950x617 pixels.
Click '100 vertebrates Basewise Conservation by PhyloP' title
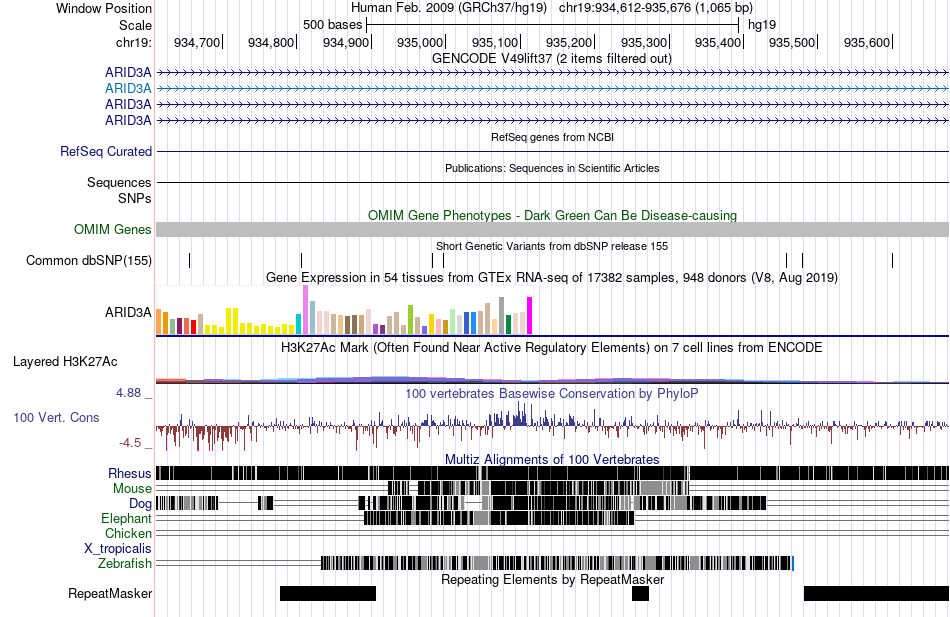[x=552, y=394]
